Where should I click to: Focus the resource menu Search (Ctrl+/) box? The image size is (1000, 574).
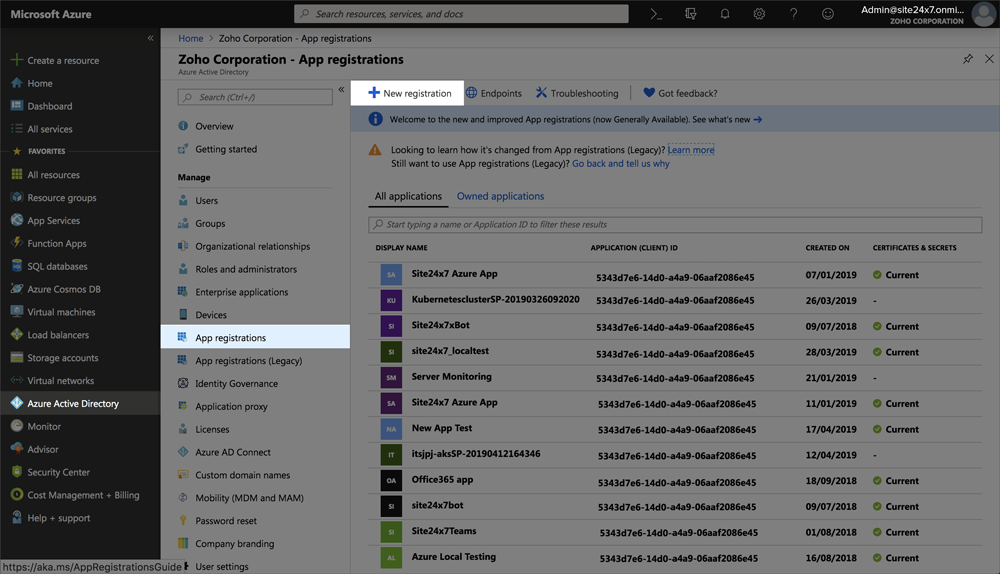[255, 97]
